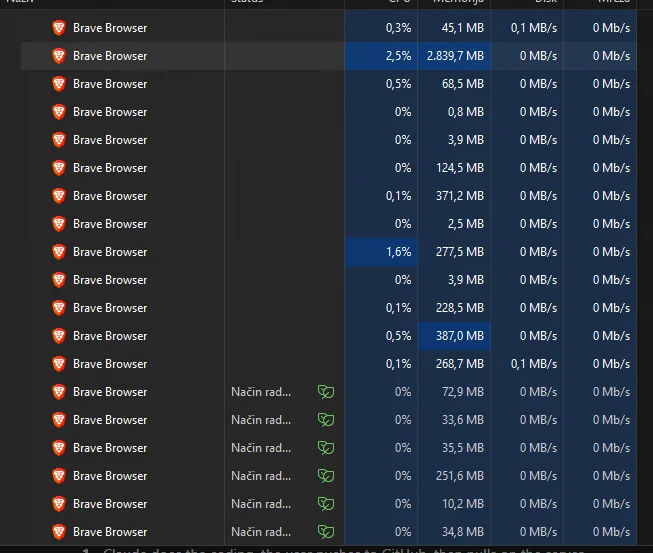Select the 10,2 MB memory cell
This screenshot has width=653, height=553.
click(x=454, y=503)
